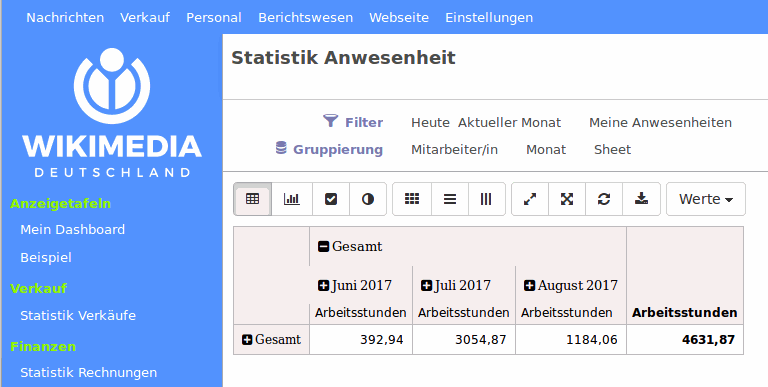The height and width of the screenshot is (387, 768).
Task: Click the checkmark box toolbar icon
Action: pos(331,199)
